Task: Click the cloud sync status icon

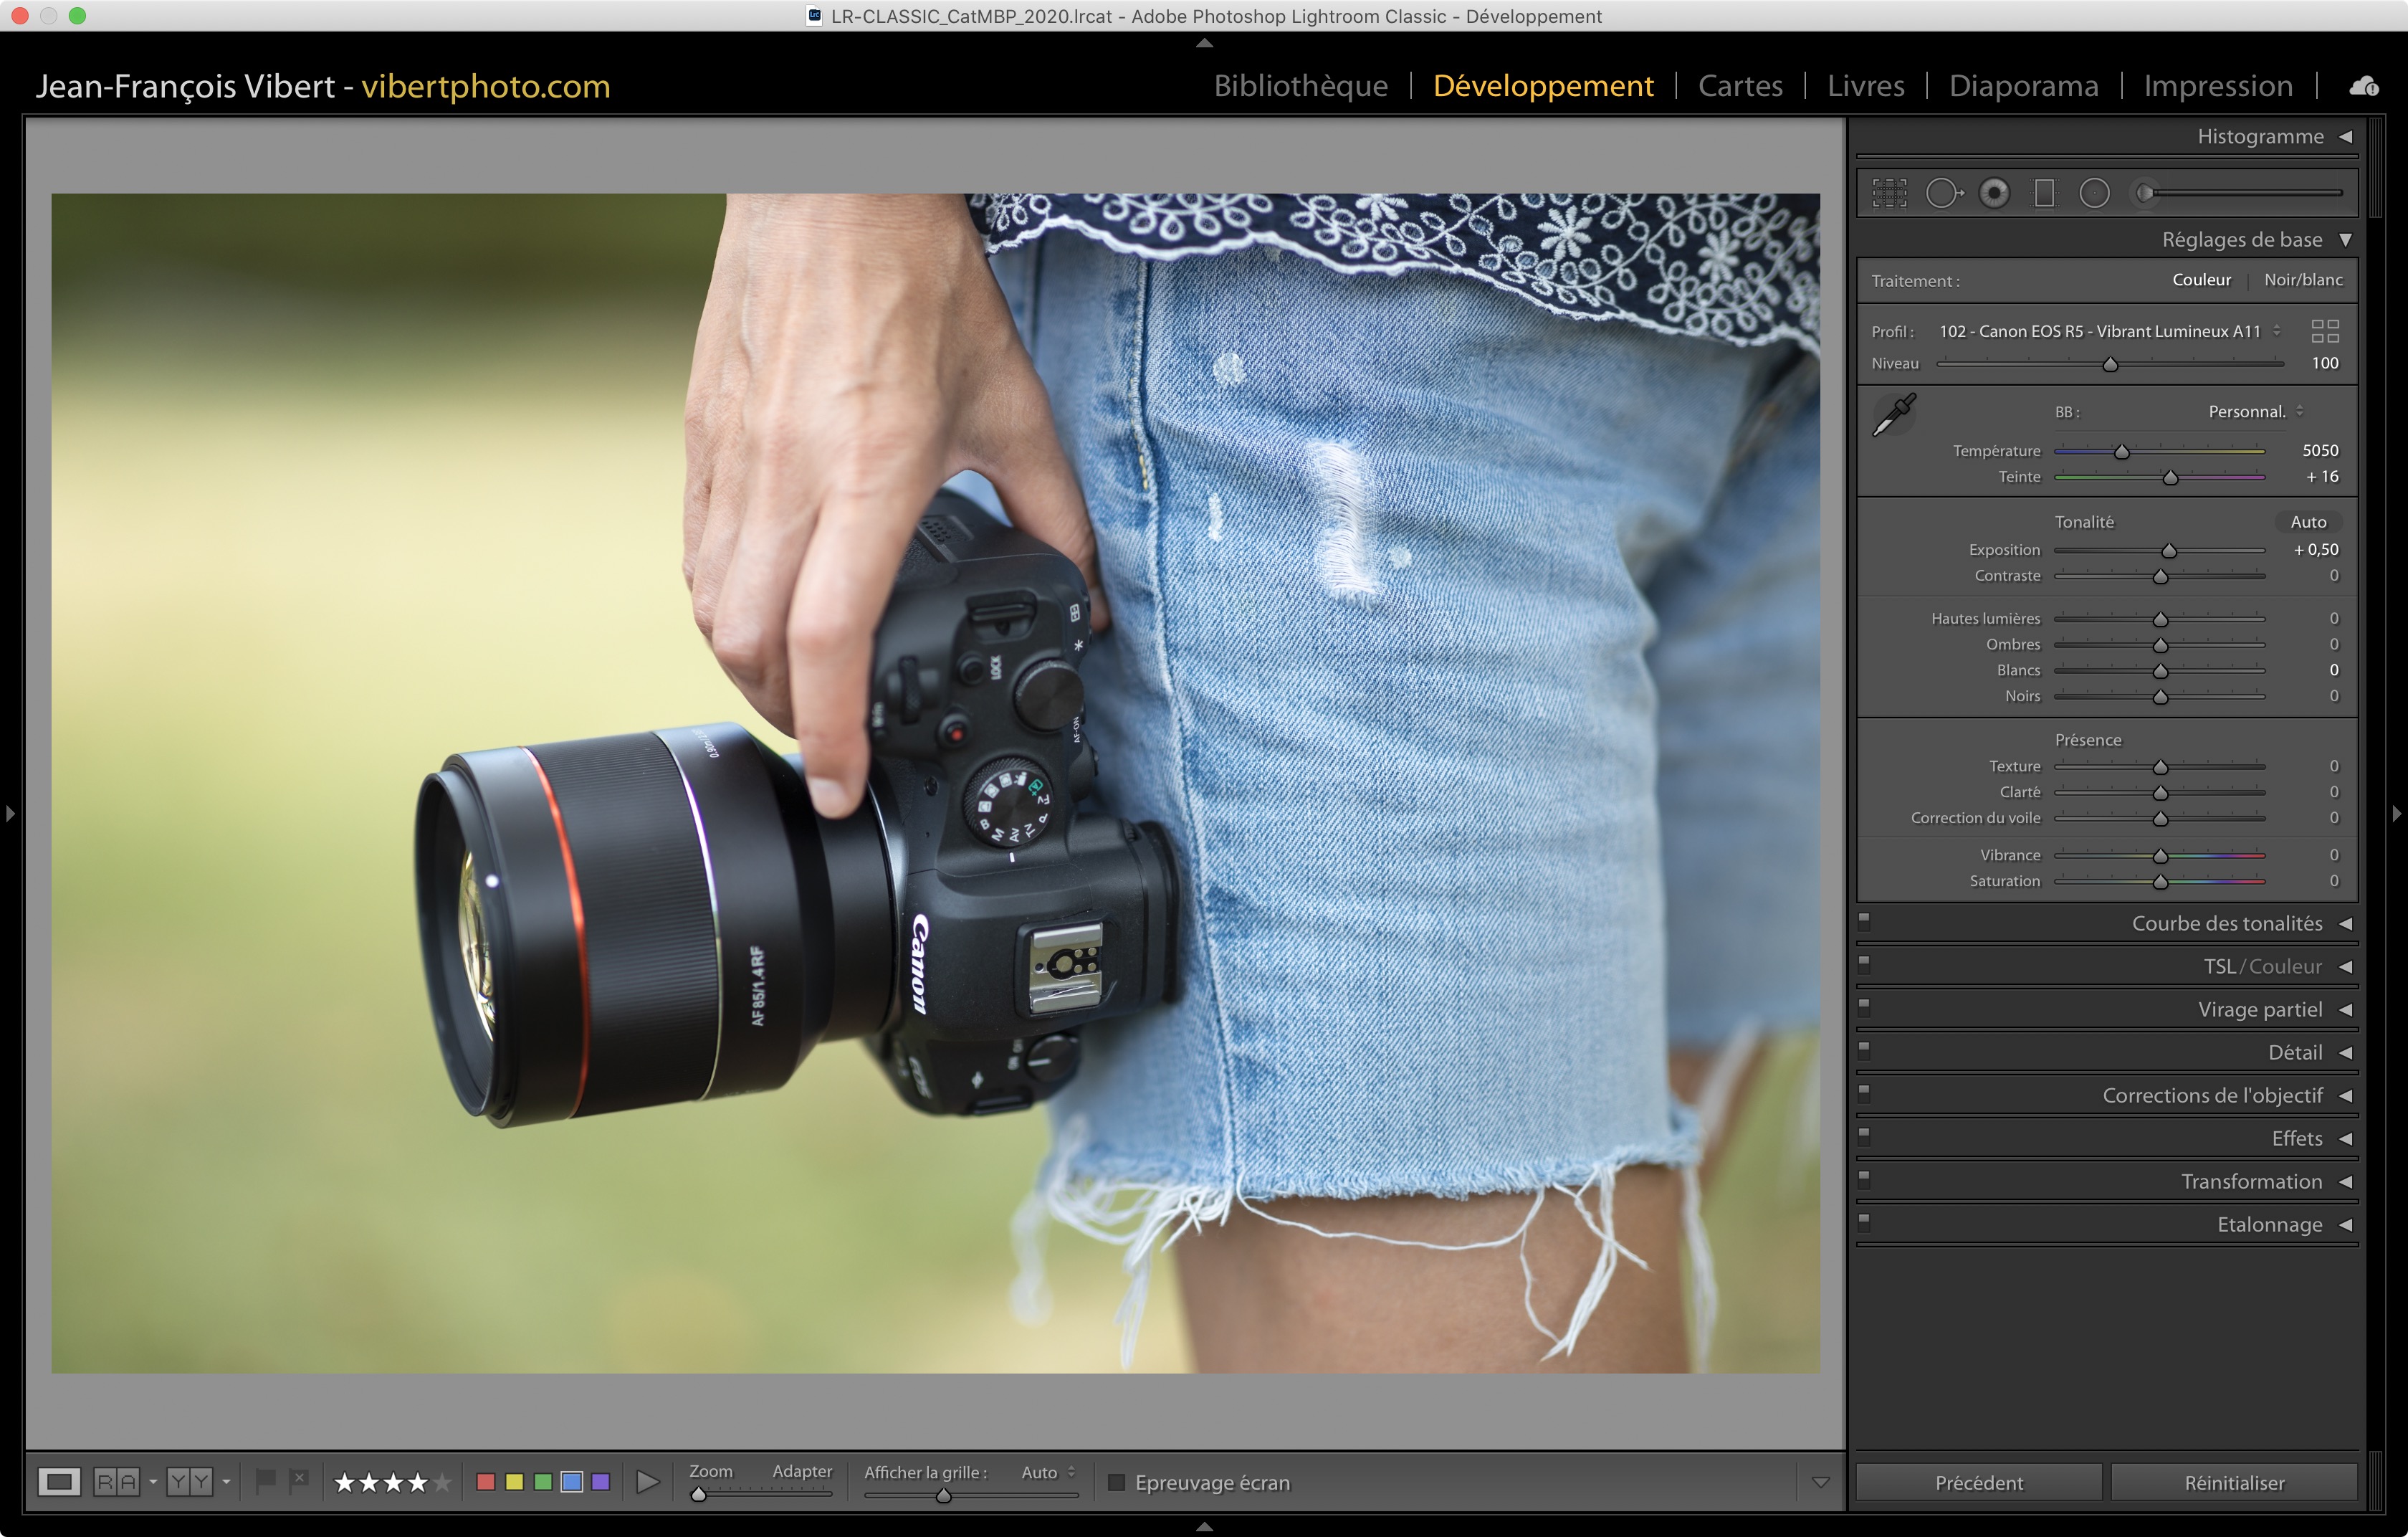Action: click(2364, 86)
